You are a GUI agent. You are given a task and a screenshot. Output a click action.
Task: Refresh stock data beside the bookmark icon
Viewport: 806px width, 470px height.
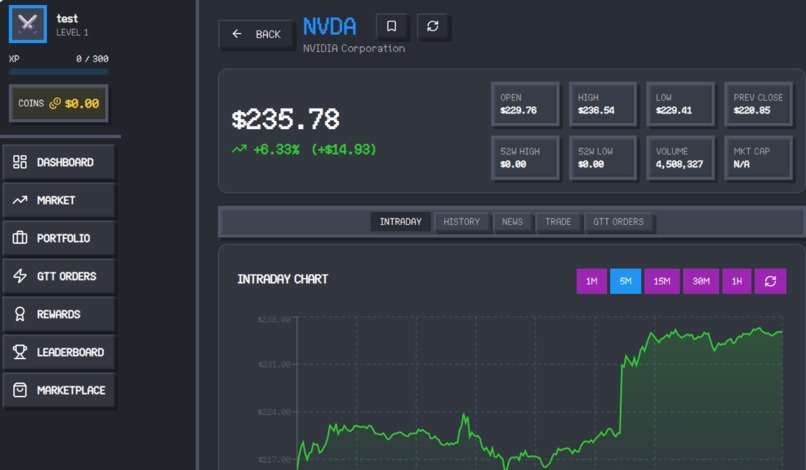tap(433, 26)
